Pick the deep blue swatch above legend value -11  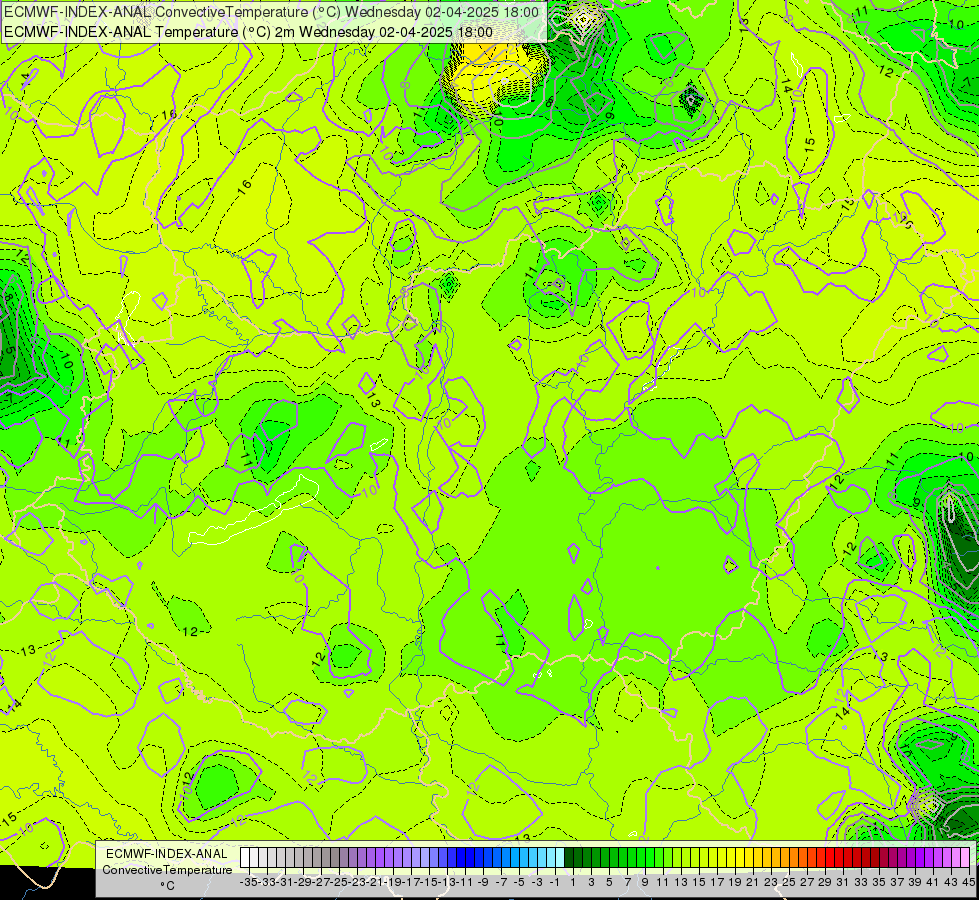tap(461, 858)
